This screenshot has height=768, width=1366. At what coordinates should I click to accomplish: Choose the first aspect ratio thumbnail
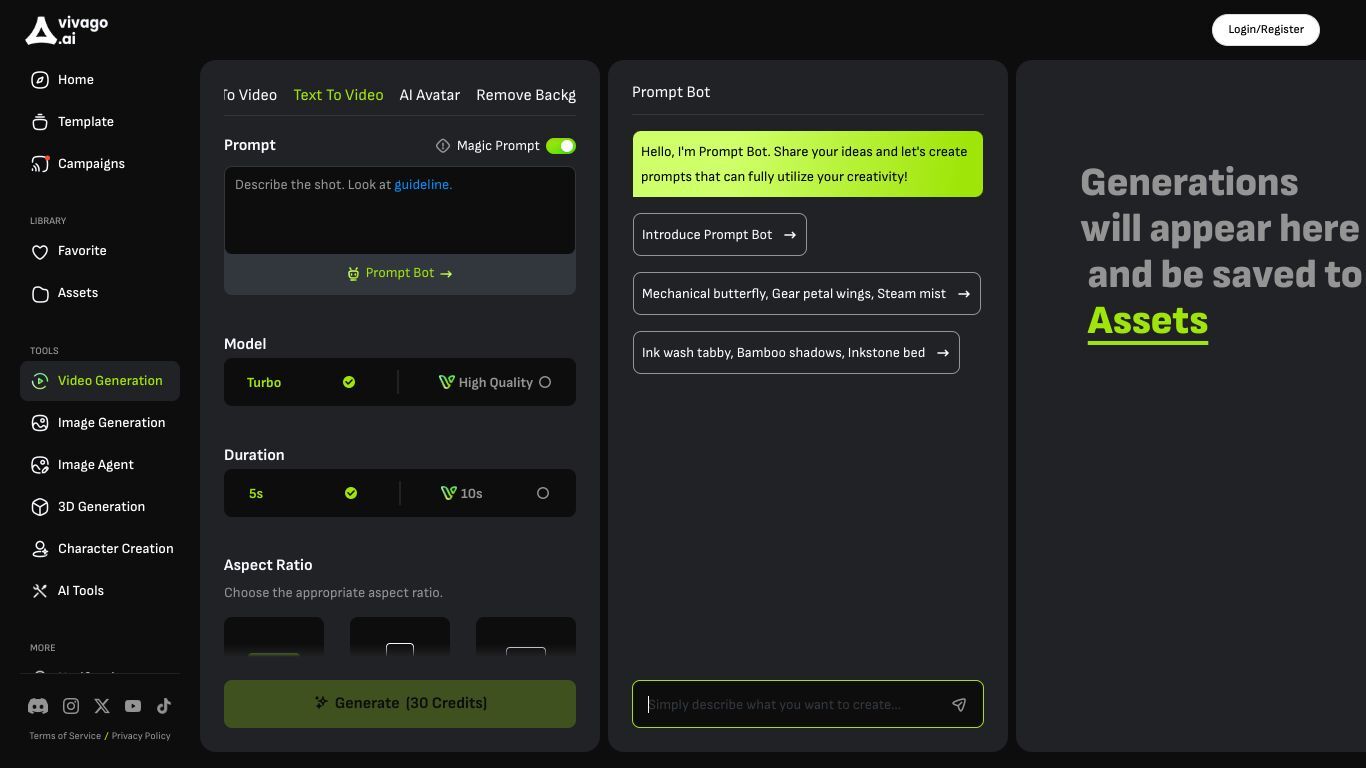pyautogui.click(x=274, y=637)
